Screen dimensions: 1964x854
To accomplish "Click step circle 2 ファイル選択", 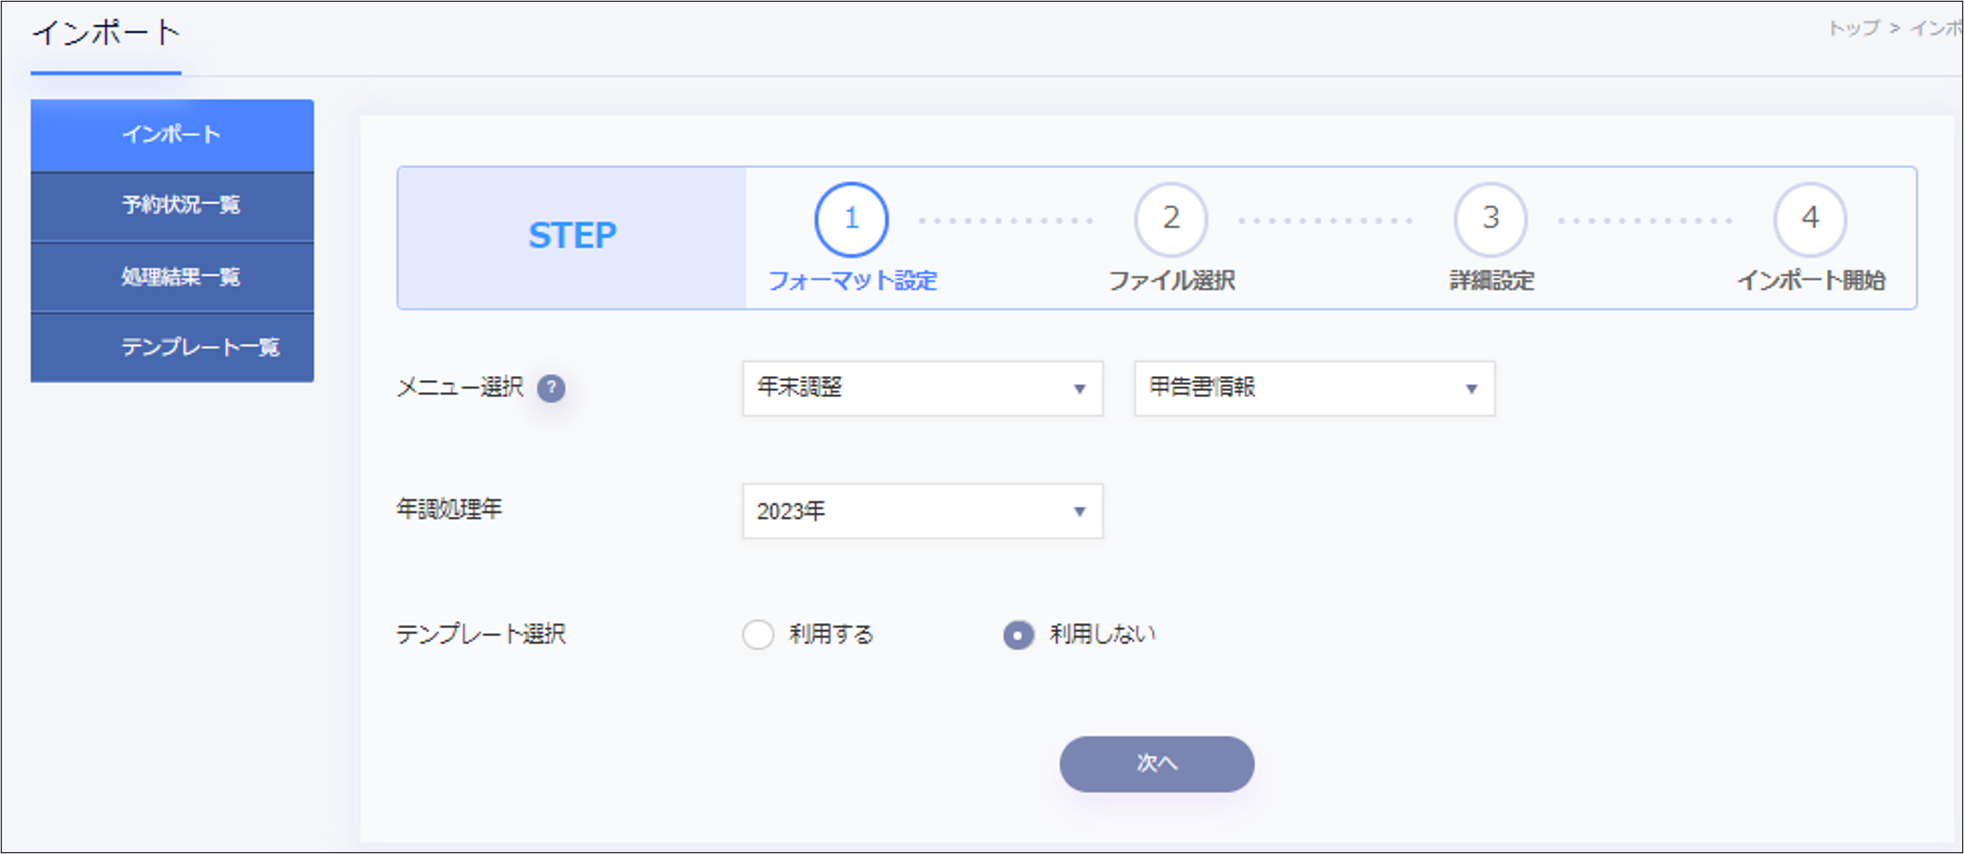I will pos(1170,219).
